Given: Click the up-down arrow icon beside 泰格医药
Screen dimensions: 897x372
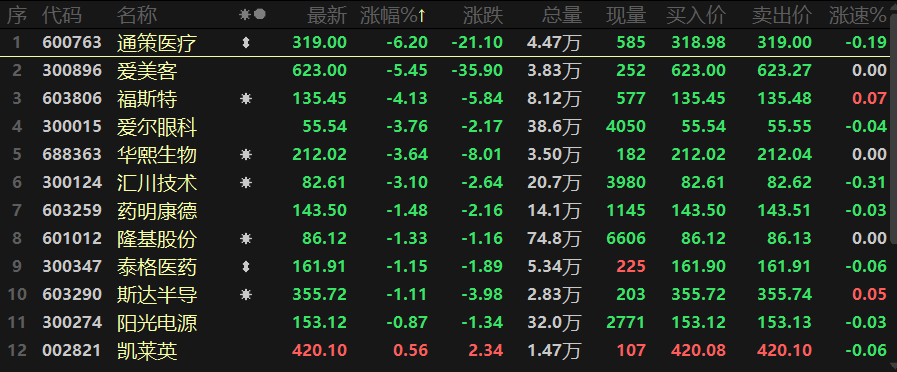Looking at the screenshot, I should pos(246,266).
